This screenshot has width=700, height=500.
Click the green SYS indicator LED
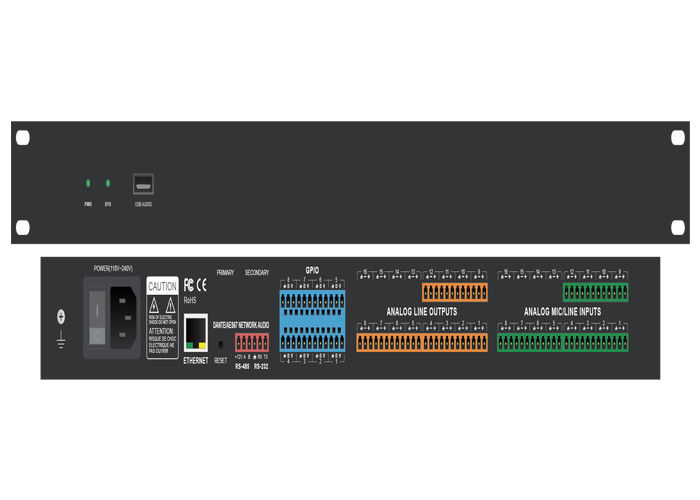pos(107,184)
